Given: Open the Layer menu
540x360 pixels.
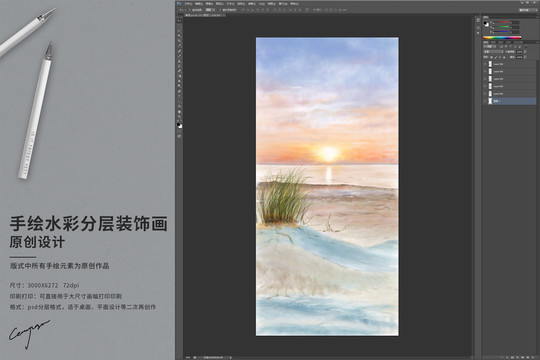Looking at the screenshot, I should (x=220, y=3).
